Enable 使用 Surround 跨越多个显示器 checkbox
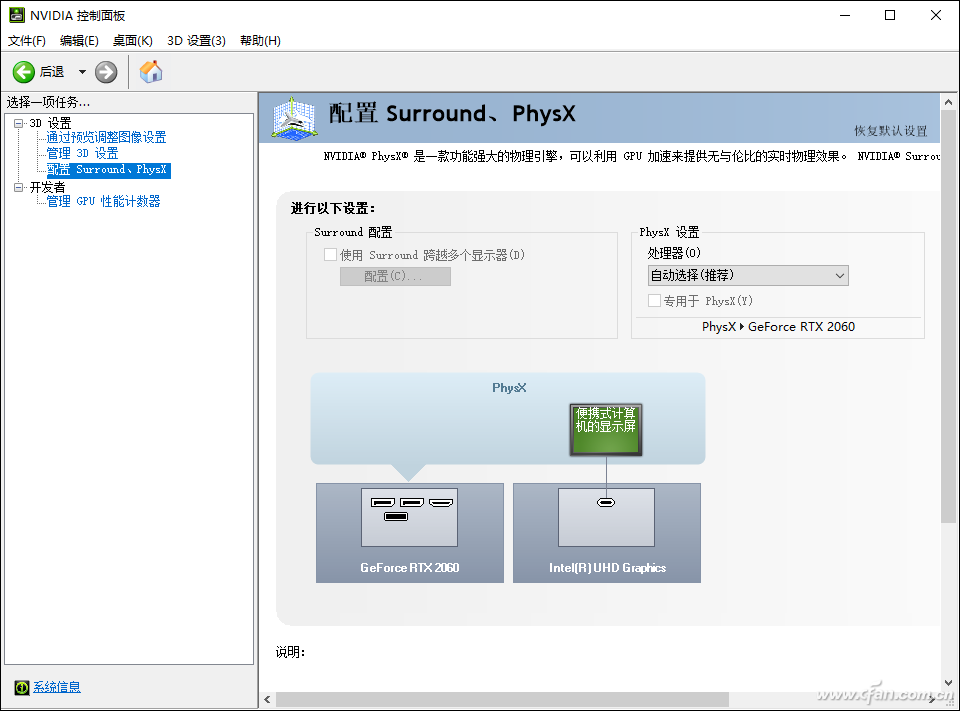 click(x=330, y=254)
